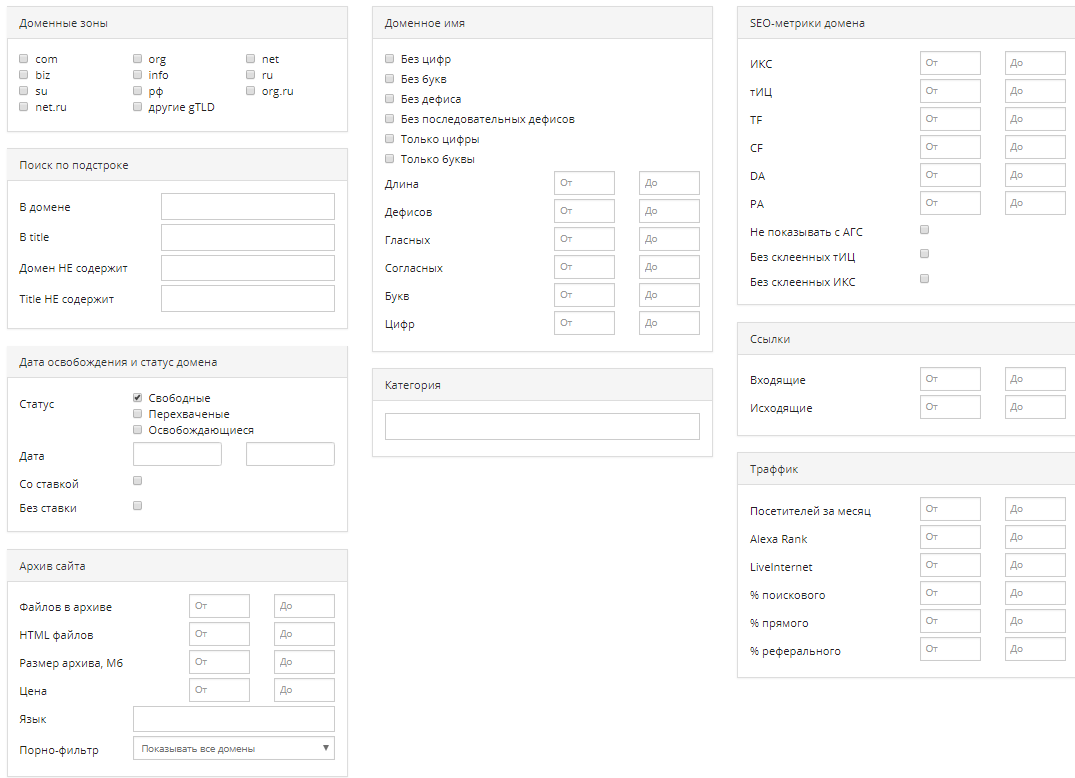The width and height of the screenshot is (1075, 778).
Task: Focus the Title НЕ содержит field
Action: (x=247, y=299)
